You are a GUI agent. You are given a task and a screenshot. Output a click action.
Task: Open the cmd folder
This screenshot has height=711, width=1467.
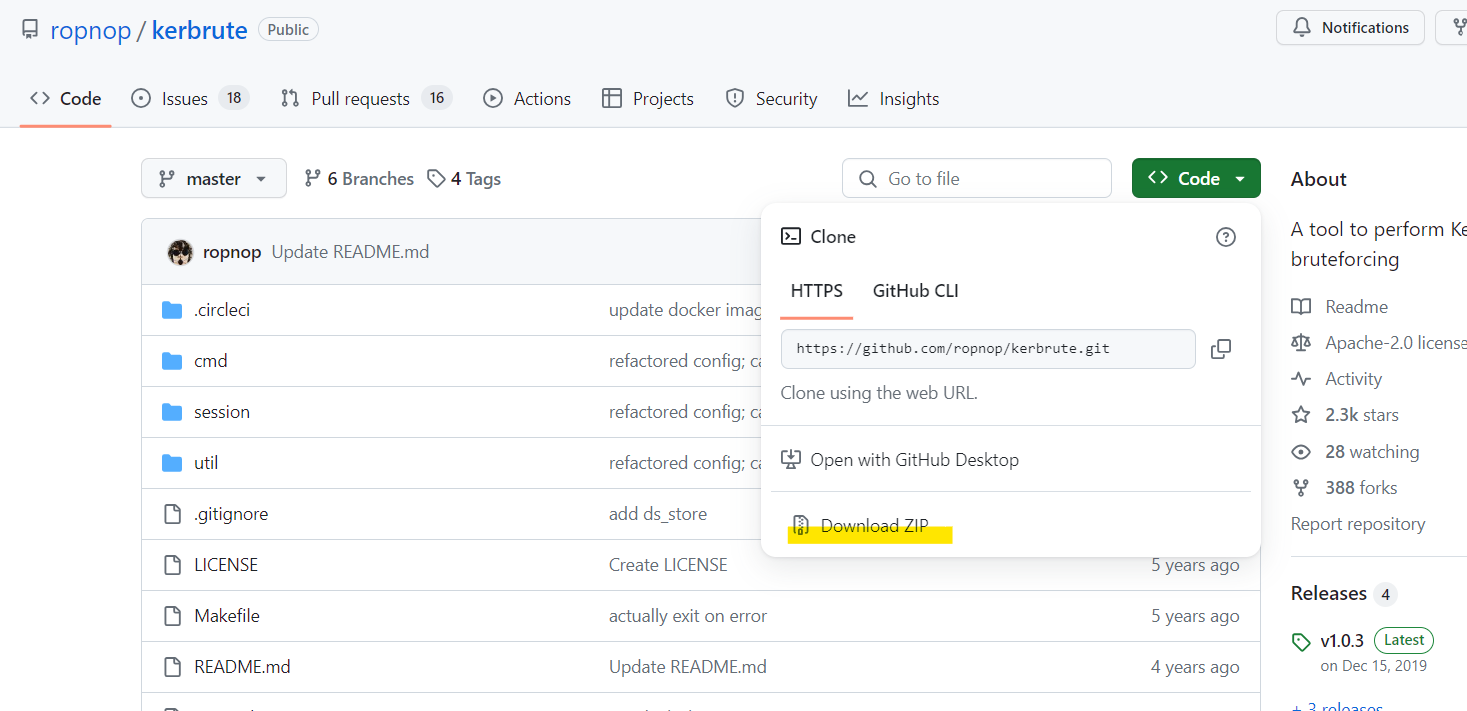point(211,361)
